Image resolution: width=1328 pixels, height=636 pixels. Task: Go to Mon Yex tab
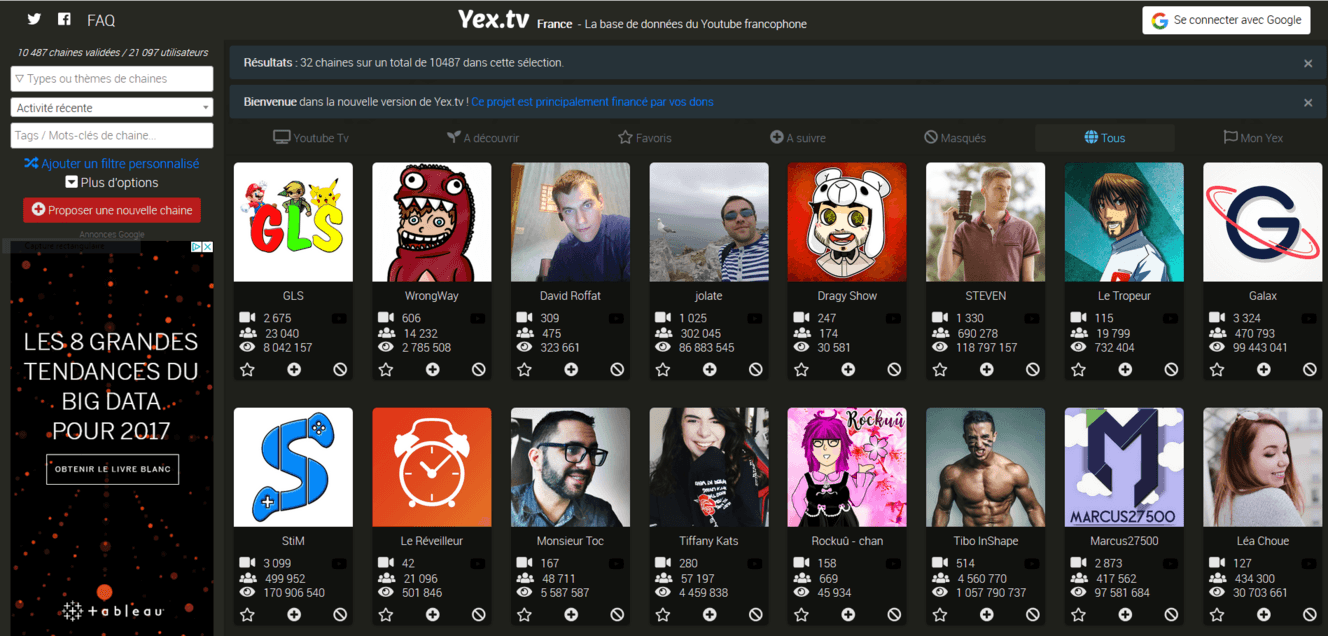(x=1253, y=138)
